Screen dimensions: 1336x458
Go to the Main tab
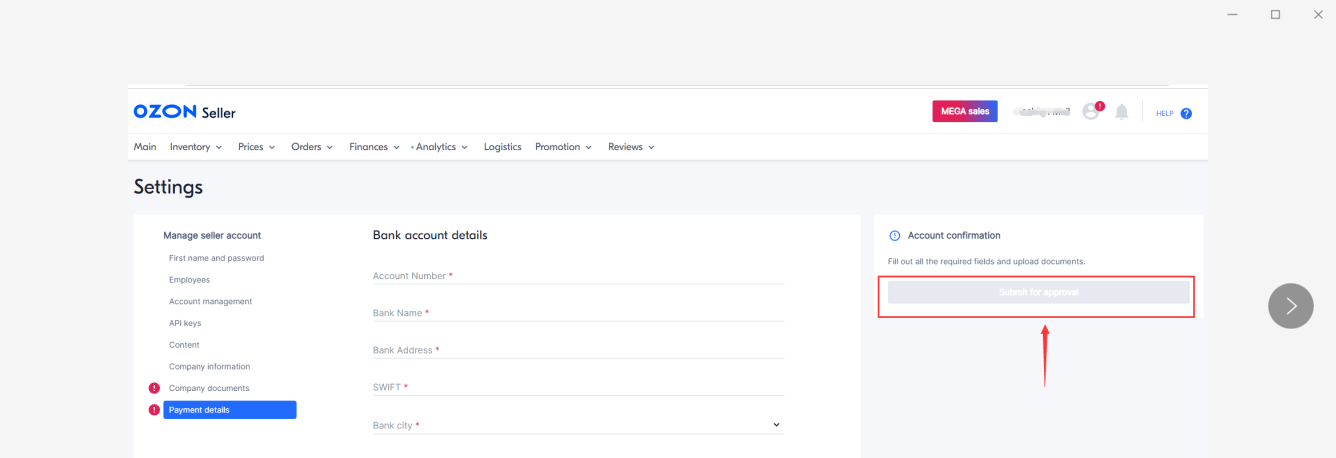[x=145, y=147]
